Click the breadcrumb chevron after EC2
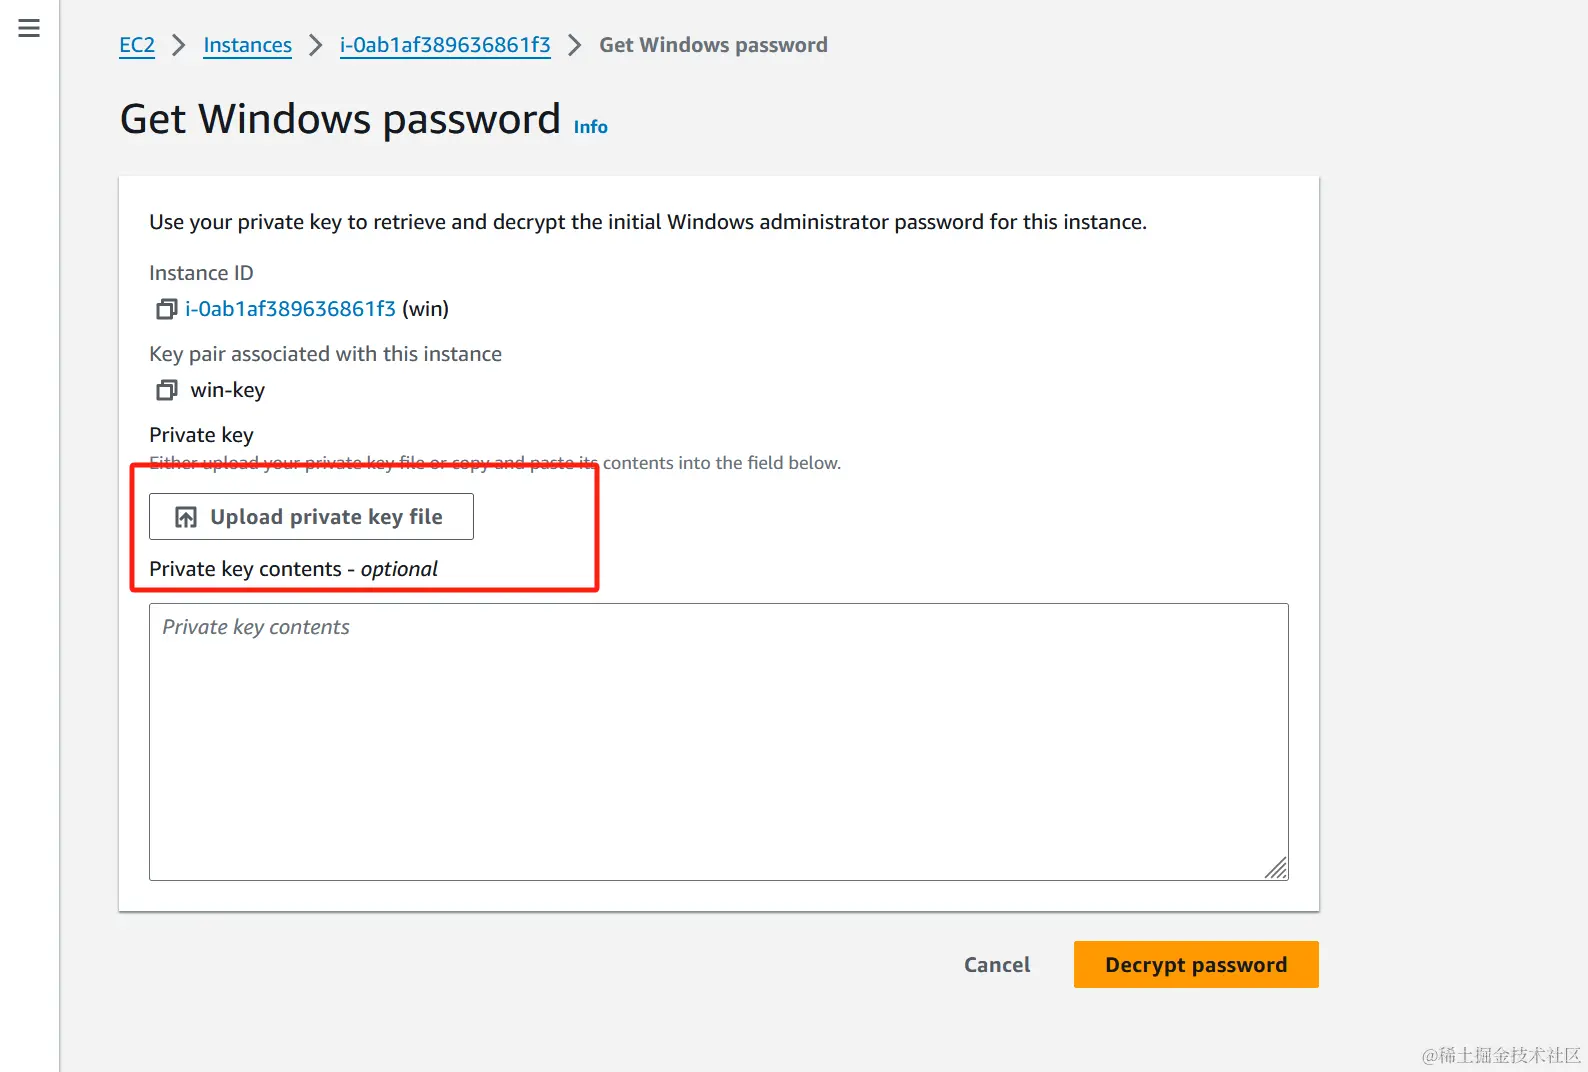 [179, 45]
